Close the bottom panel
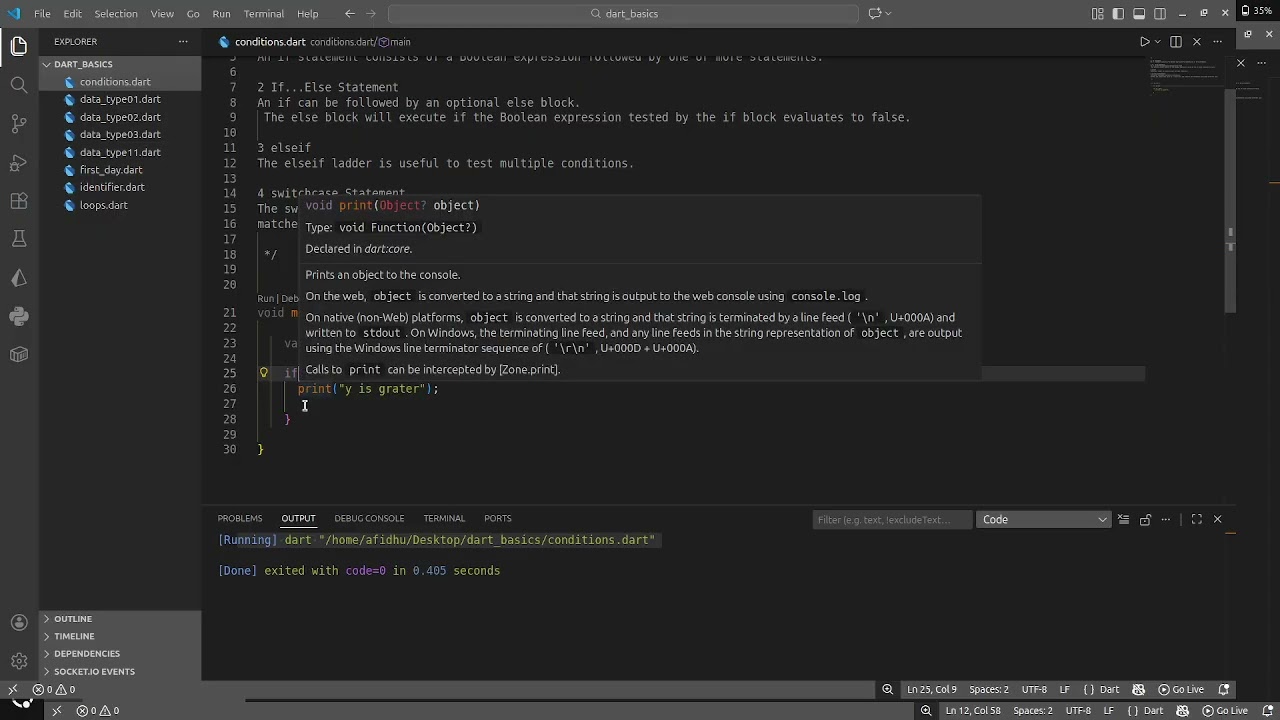This screenshot has width=1280, height=720. pos(1217,519)
